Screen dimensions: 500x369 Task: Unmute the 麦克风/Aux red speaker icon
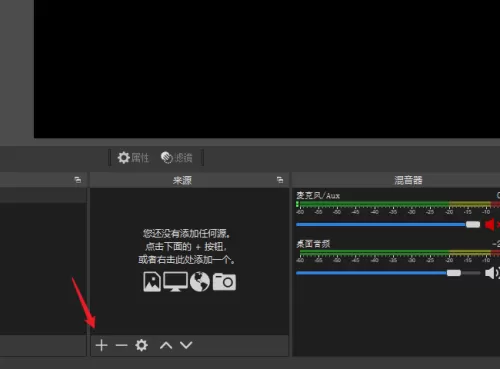point(491,225)
